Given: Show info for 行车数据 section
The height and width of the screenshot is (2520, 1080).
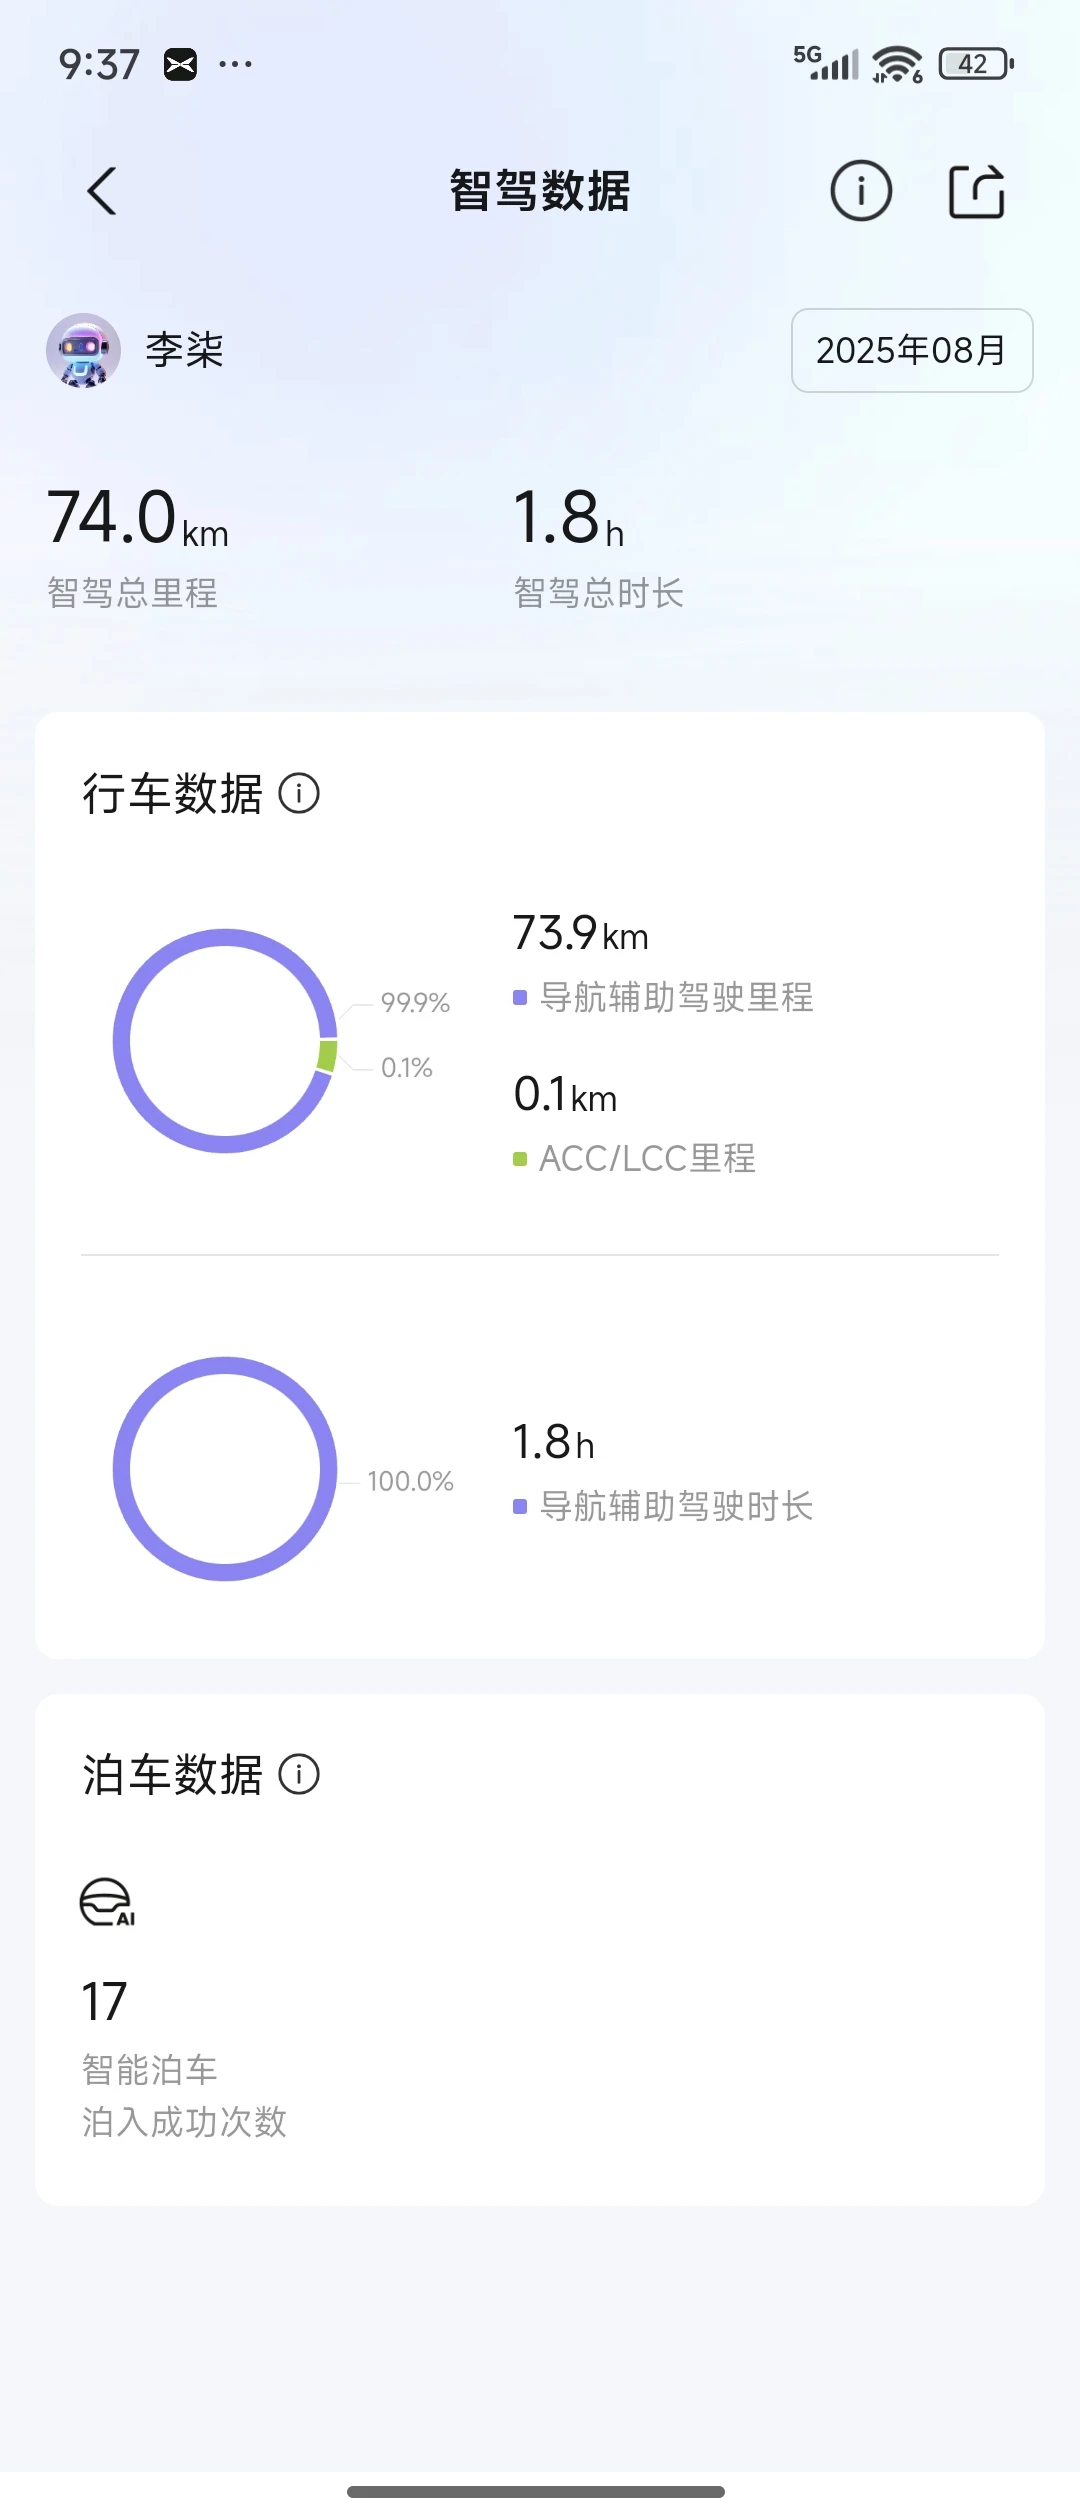Looking at the screenshot, I should pos(299,794).
